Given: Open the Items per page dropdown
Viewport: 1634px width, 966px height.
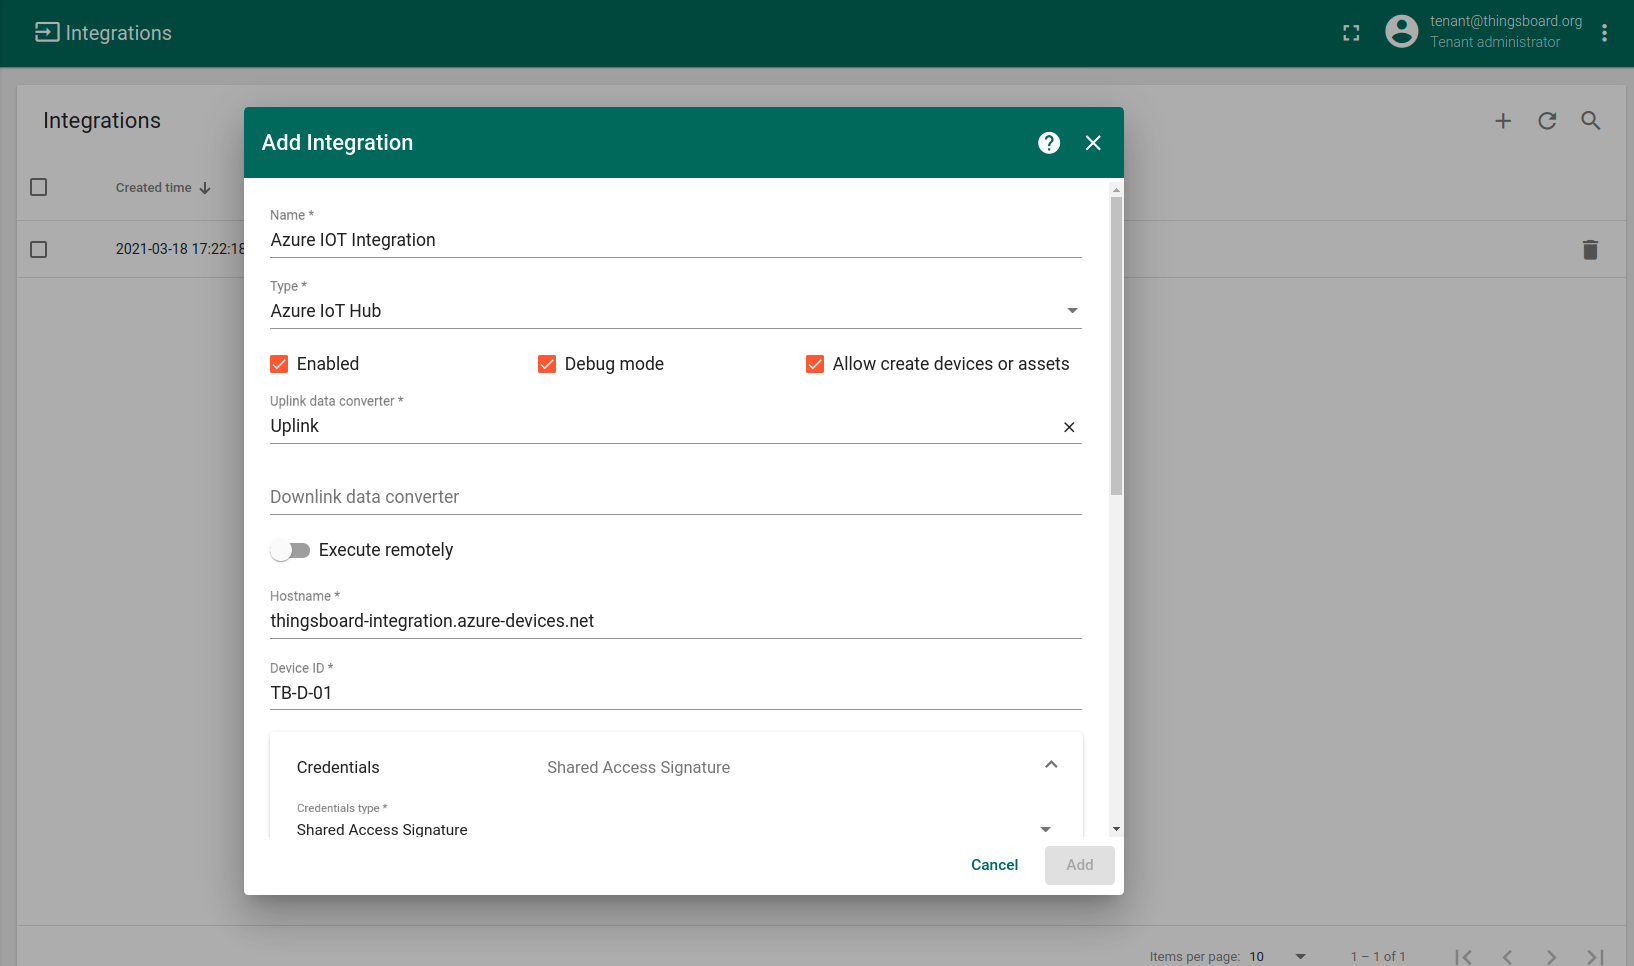Looking at the screenshot, I should tap(1278, 957).
